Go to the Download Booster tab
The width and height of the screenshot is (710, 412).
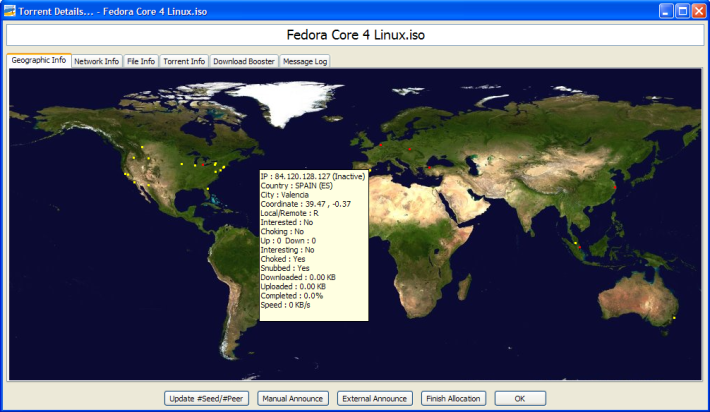click(x=244, y=61)
